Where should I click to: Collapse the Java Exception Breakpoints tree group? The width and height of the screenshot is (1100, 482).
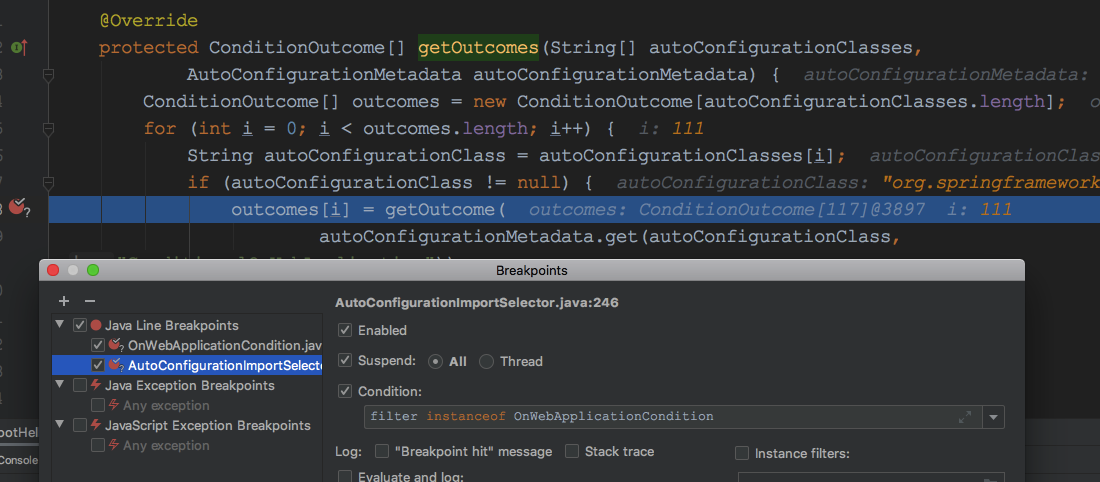tap(60, 385)
